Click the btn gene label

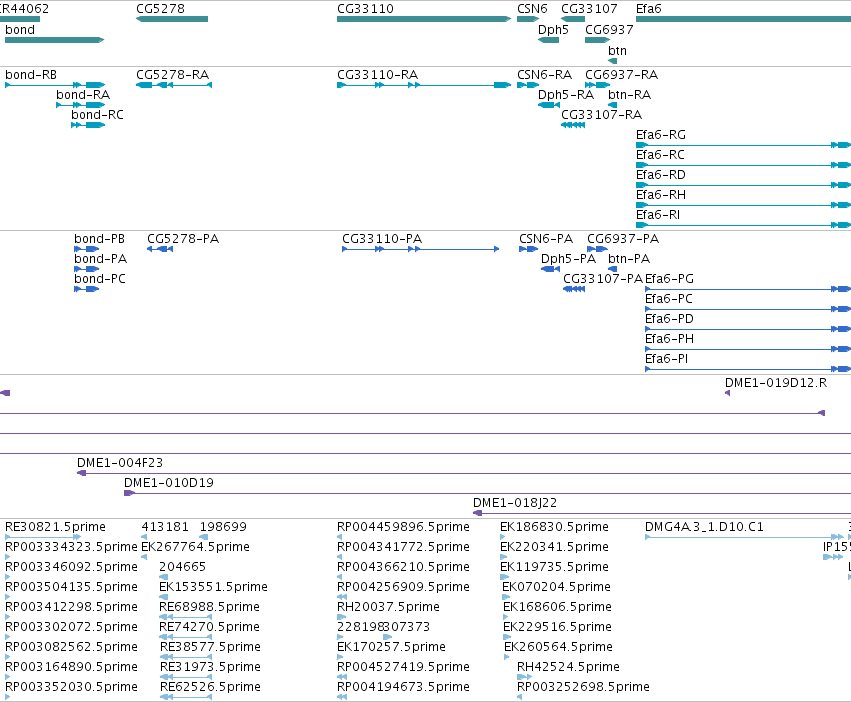[x=617, y=50]
